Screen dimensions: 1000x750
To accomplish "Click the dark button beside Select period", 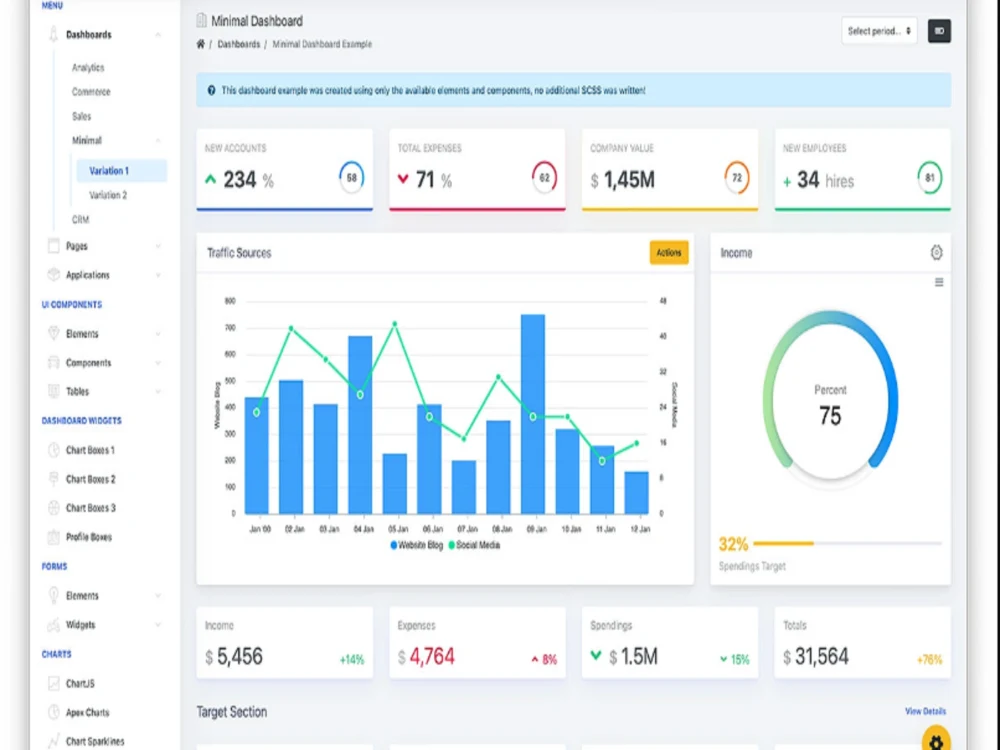I will (x=939, y=31).
